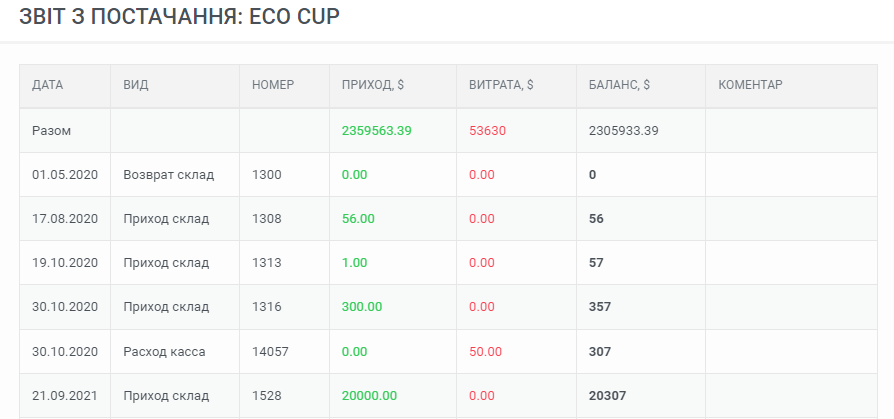This screenshot has width=894, height=419.
Task: Click the ДАТА column header
Action: tap(47, 85)
